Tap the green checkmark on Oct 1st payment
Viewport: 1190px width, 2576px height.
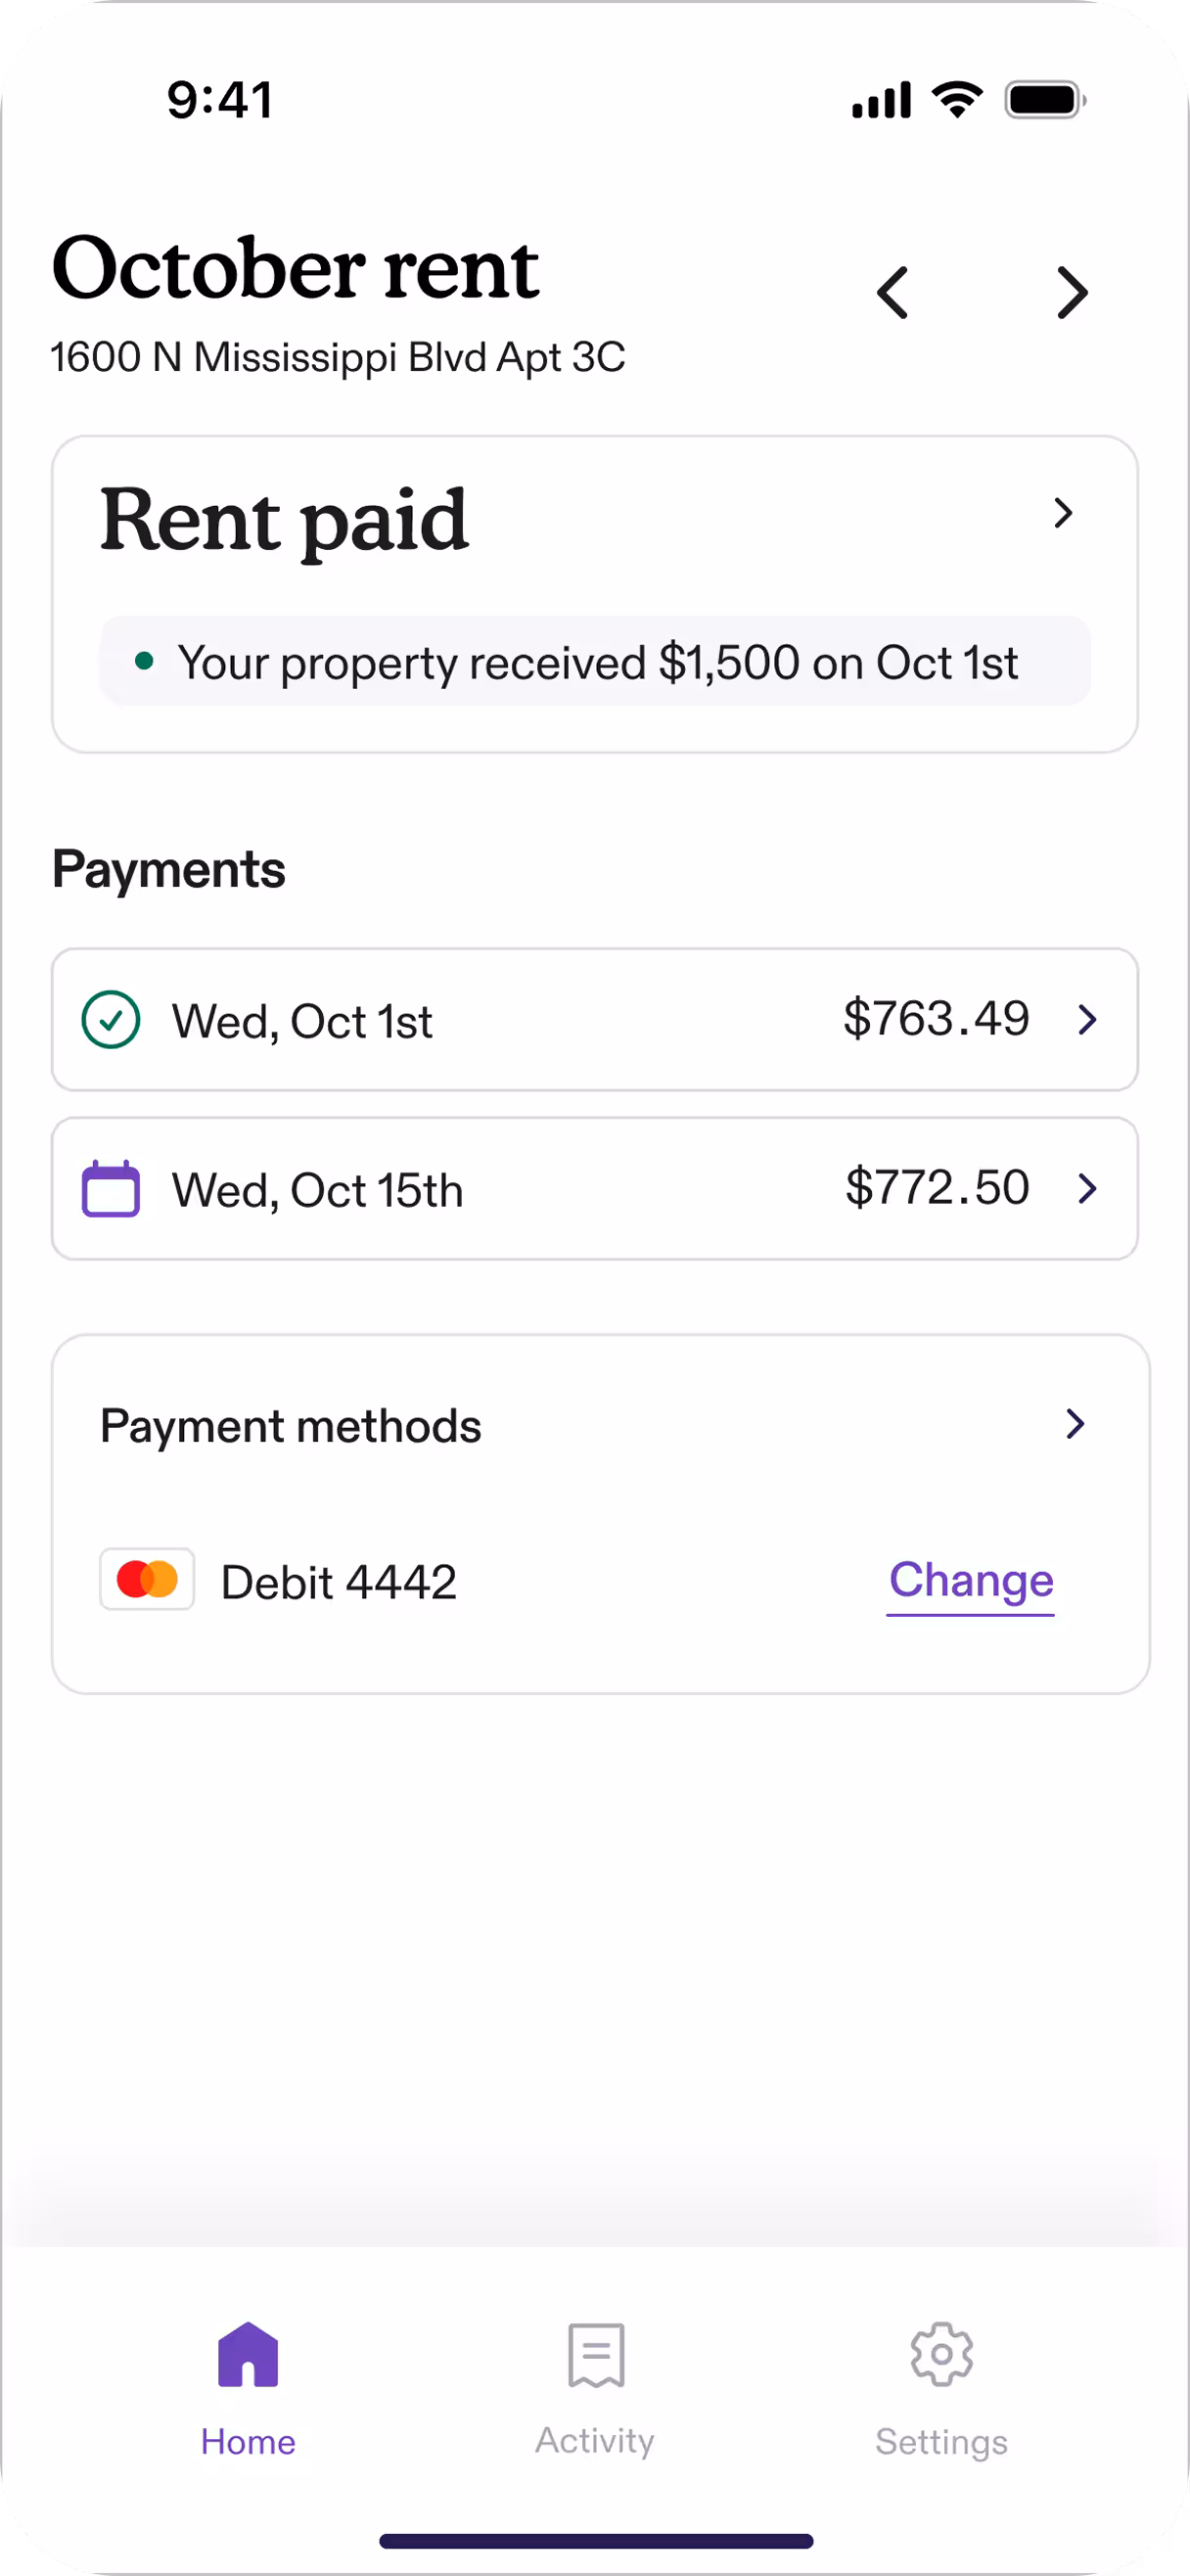point(110,1019)
